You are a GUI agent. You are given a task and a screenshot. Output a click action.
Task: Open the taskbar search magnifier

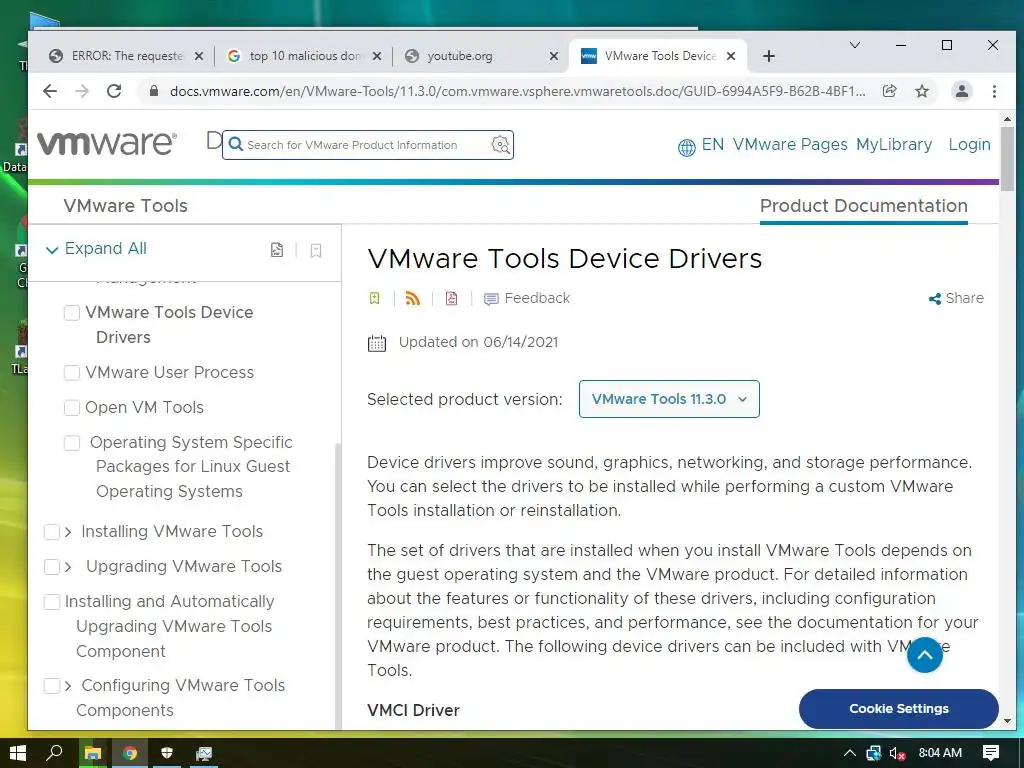55,753
